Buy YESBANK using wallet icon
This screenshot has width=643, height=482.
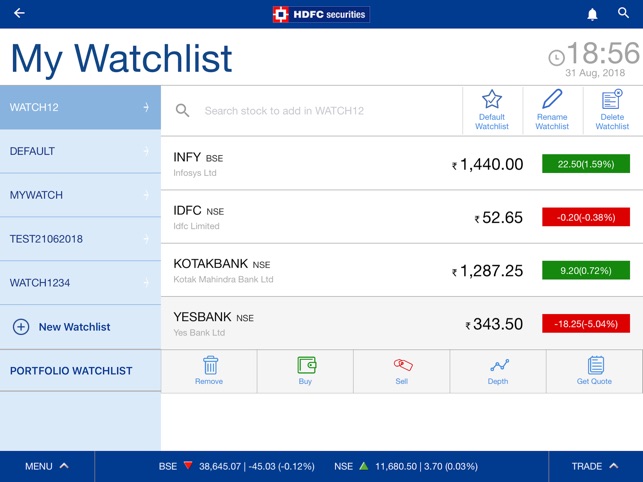pos(306,365)
